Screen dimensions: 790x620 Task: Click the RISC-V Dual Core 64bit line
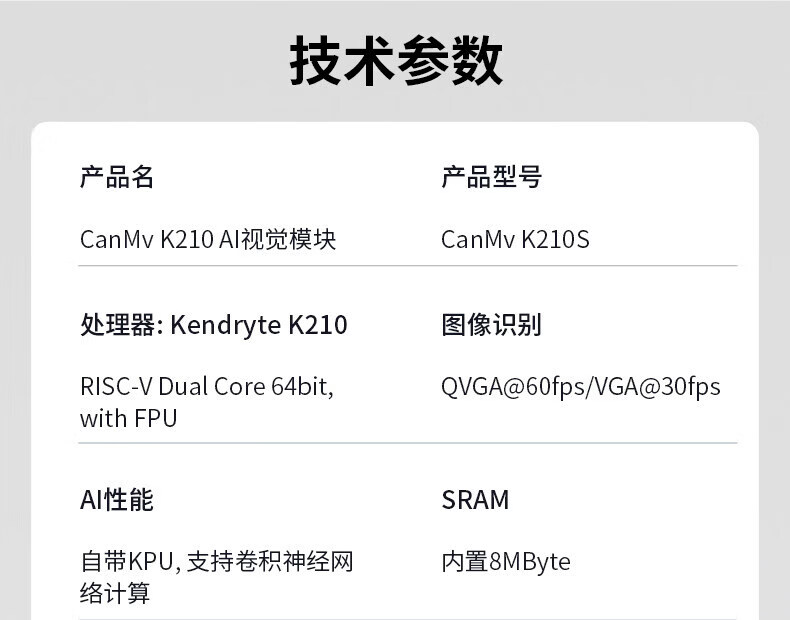point(206,387)
